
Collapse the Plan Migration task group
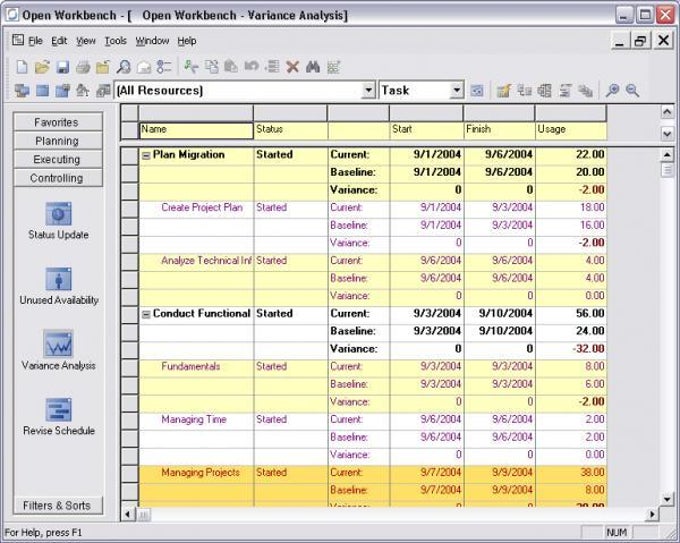(x=146, y=155)
